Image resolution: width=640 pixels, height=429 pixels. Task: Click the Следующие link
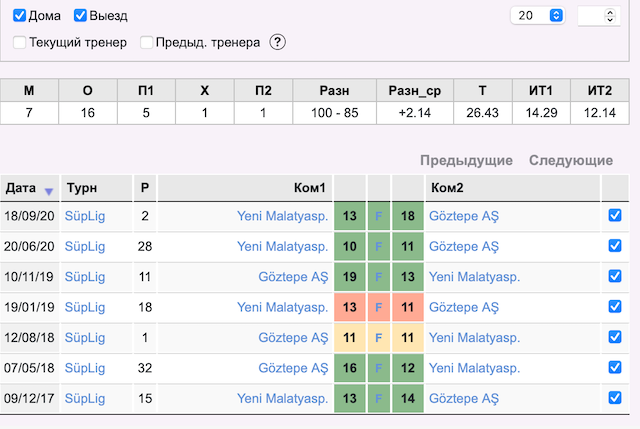click(x=571, y=160)
